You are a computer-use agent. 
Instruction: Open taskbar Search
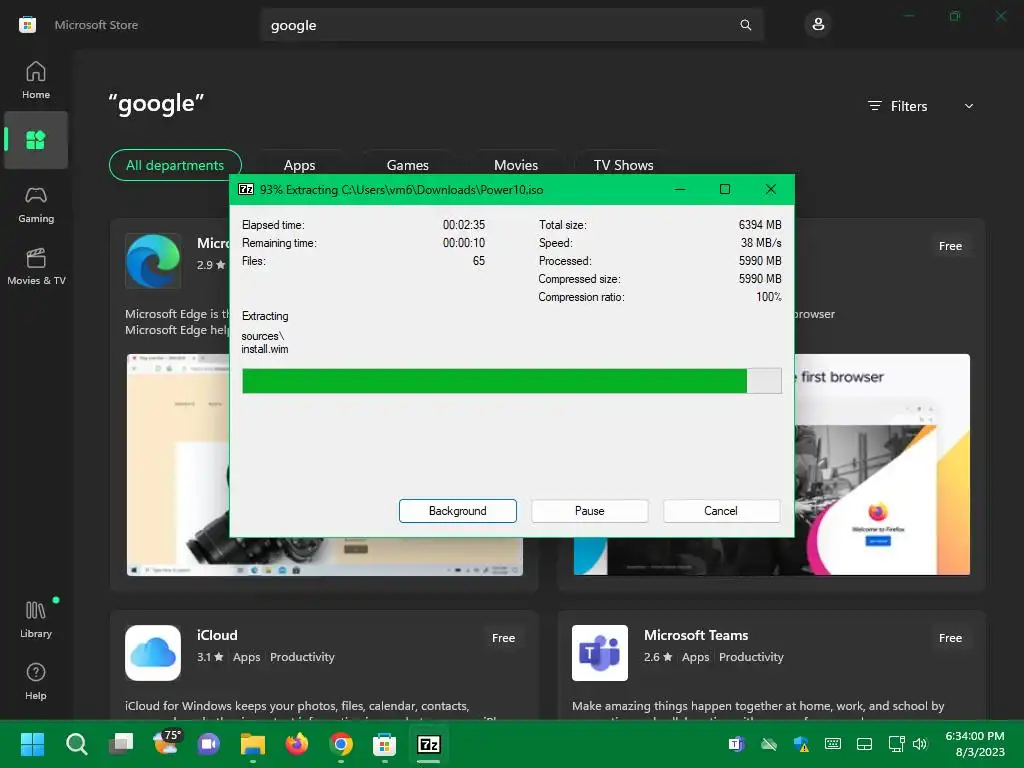[x=76, y=744]
